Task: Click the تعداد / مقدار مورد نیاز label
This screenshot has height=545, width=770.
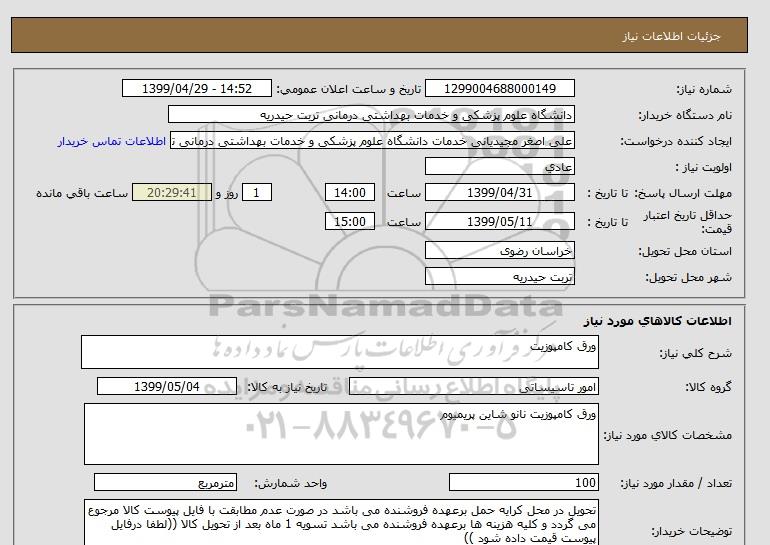Action: [x=676, y=484]
